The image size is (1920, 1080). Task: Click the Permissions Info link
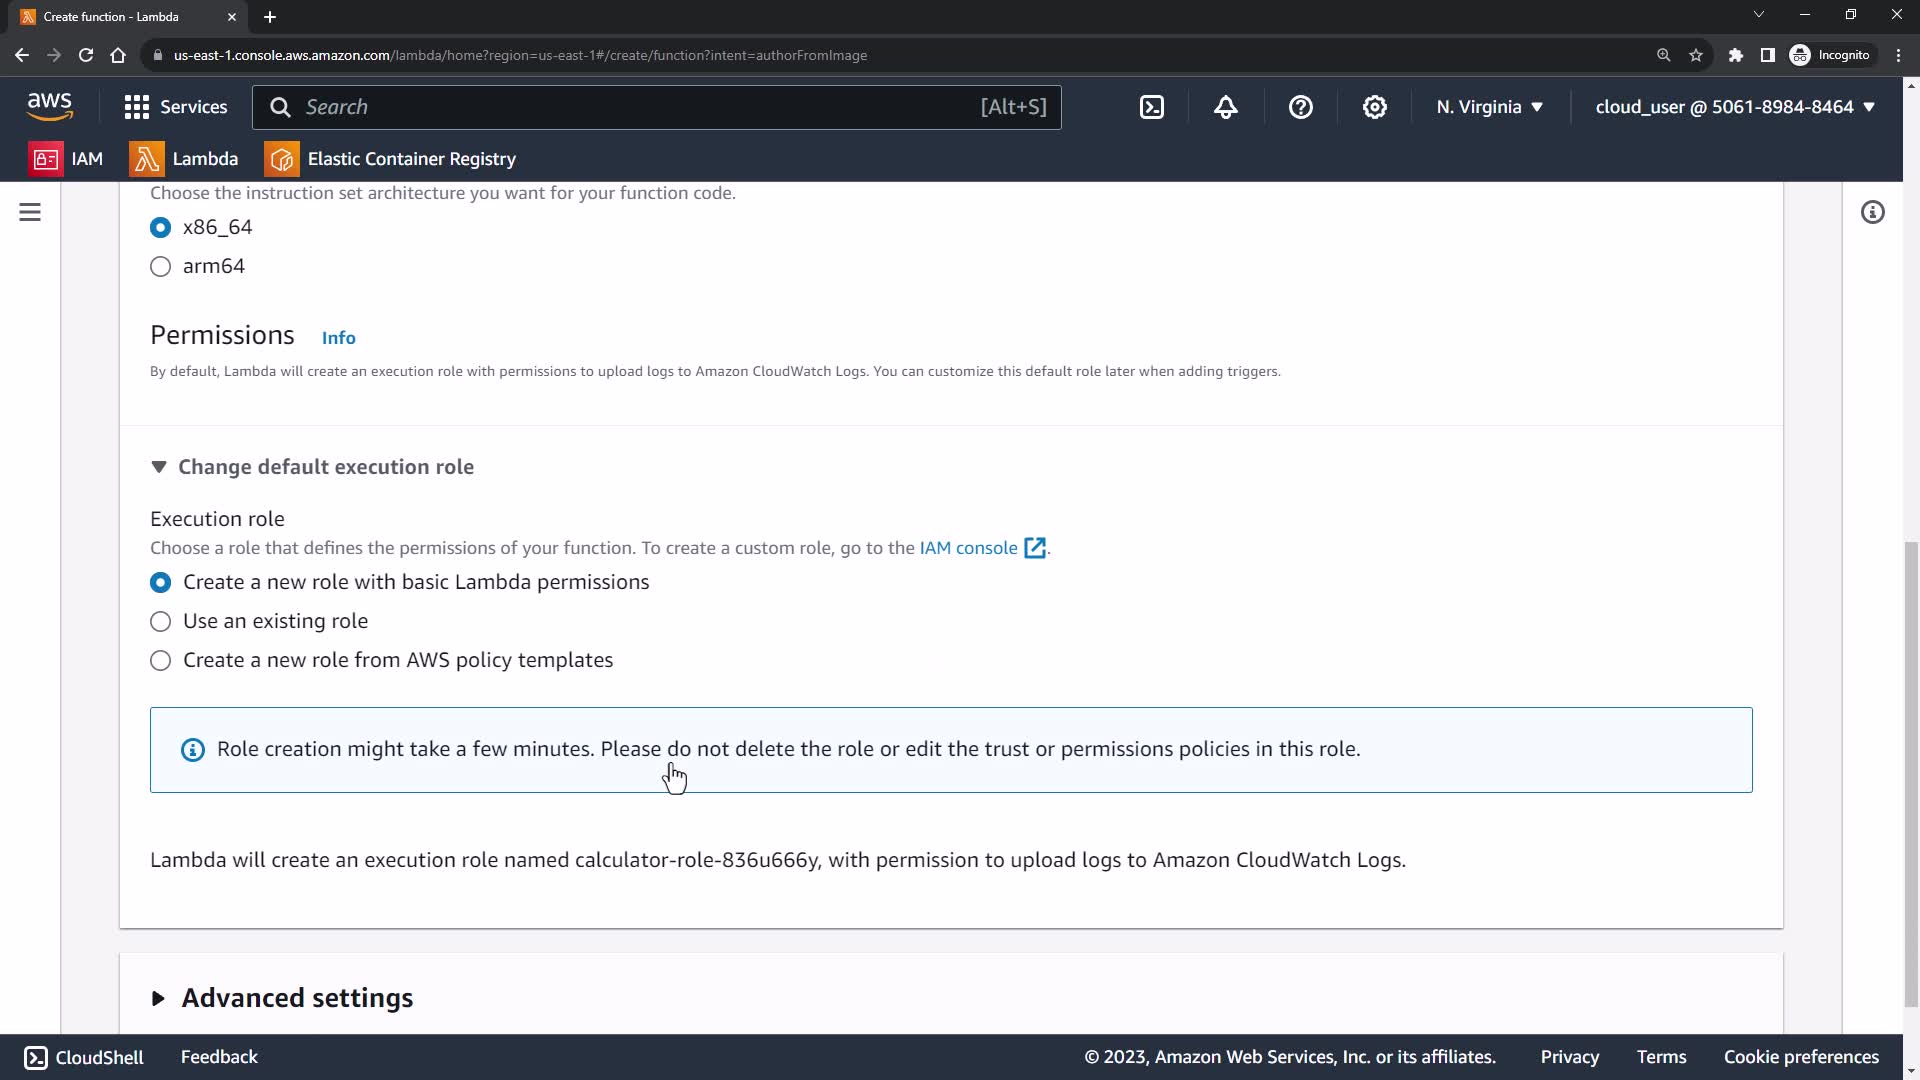coord(338,338)
